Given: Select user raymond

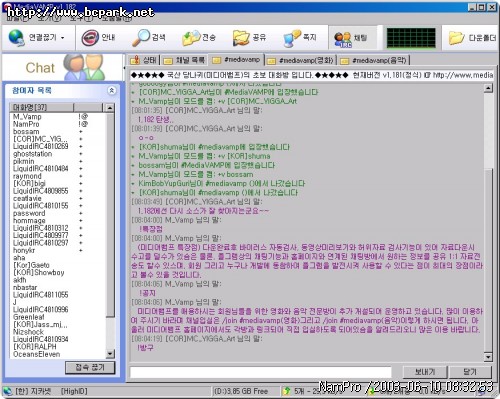Looking at the screenshot, I should 27,176.
